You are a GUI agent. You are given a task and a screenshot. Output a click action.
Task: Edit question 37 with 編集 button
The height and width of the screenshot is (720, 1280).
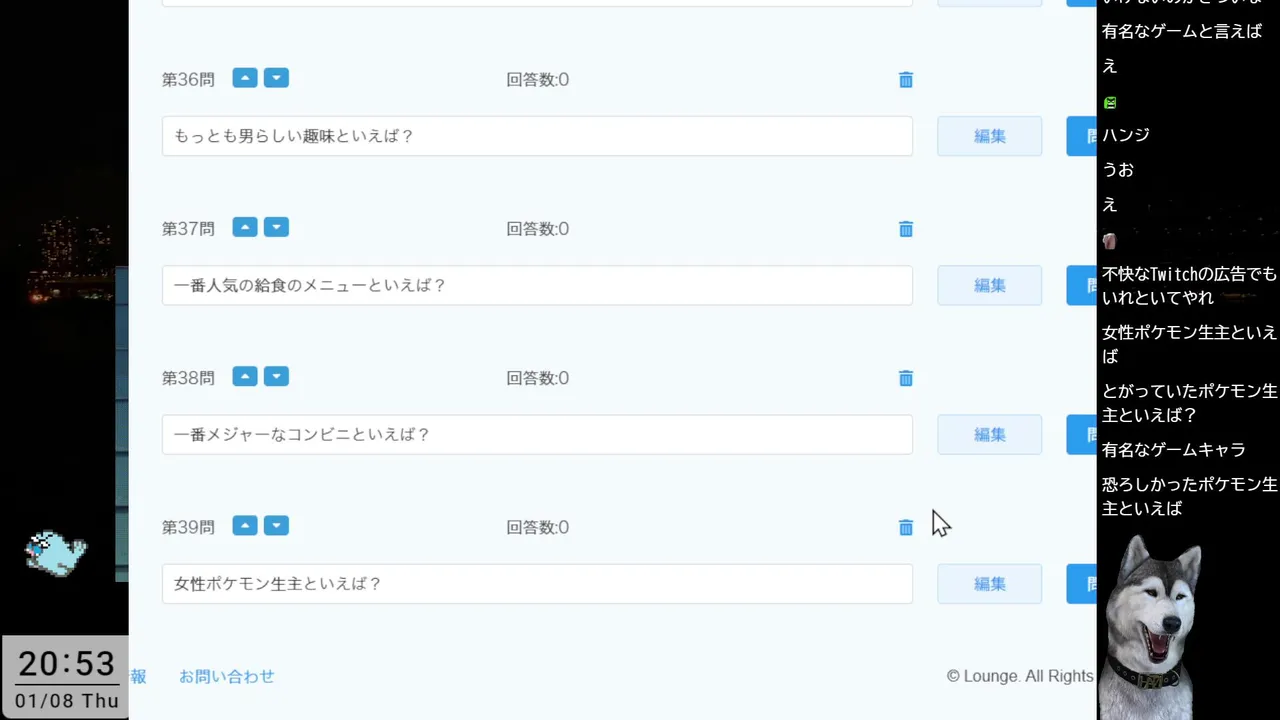point(989,285)
